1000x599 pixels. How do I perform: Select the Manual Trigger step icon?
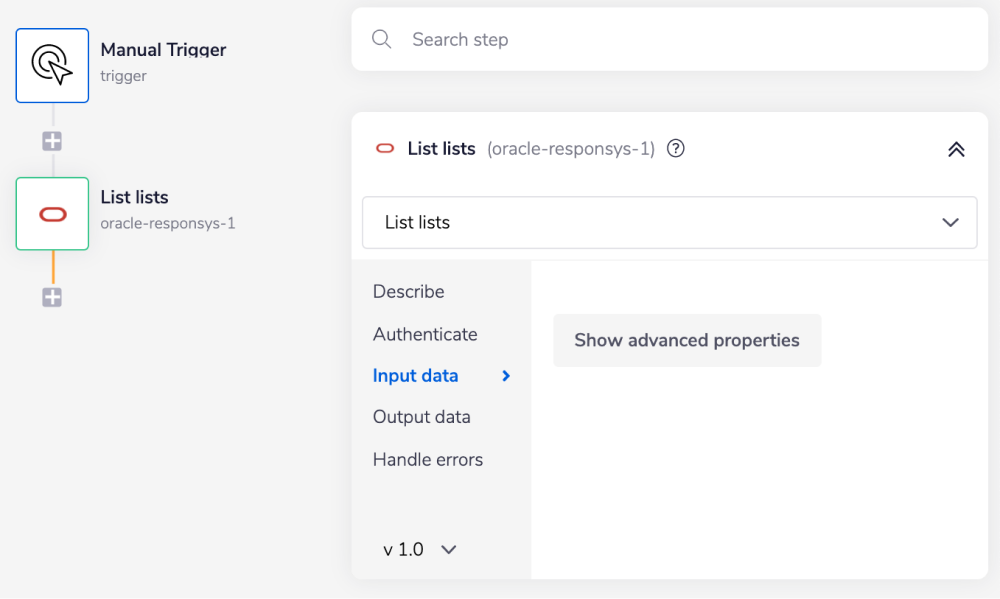point(52,65)
